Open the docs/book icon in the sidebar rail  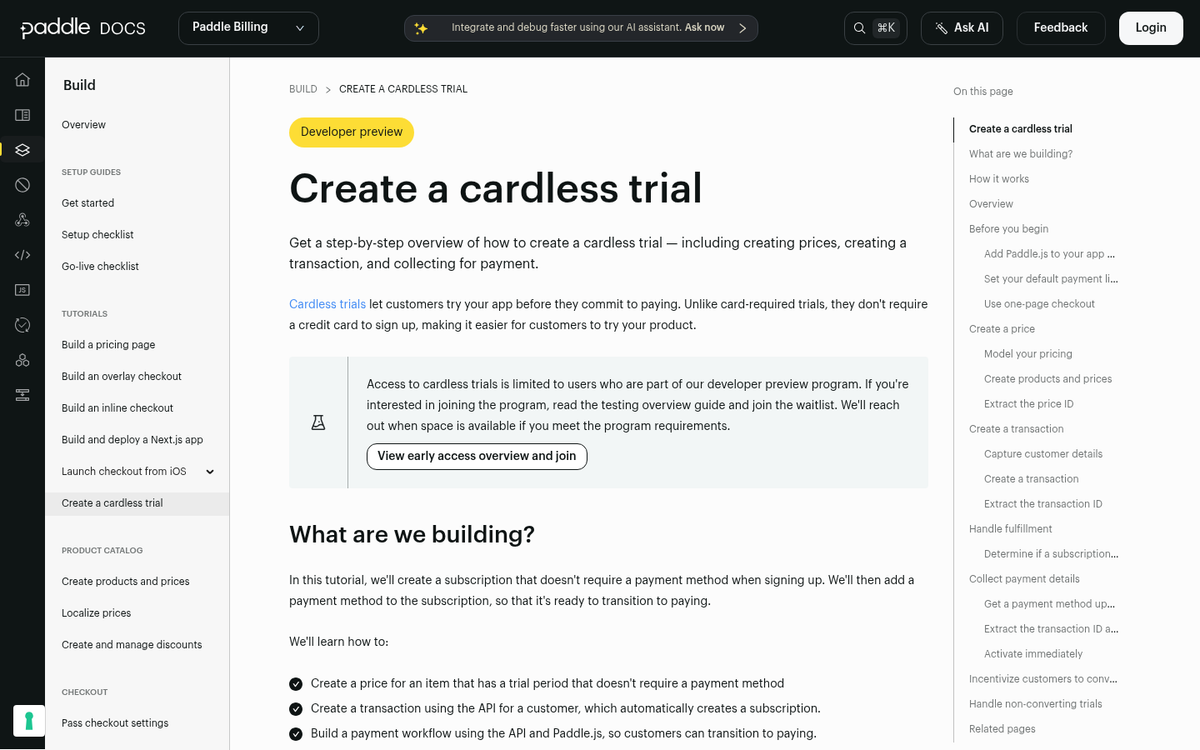pyautogui.click(x=22, y=114)
